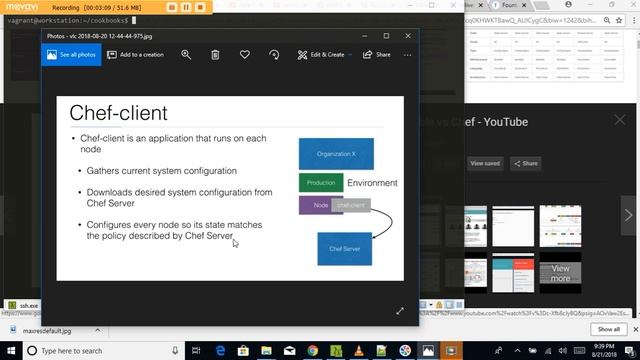The height and width of the screenshot is (360, 640).
Task: Switch to Google Chrome from the taskbar
Action: 313,351
